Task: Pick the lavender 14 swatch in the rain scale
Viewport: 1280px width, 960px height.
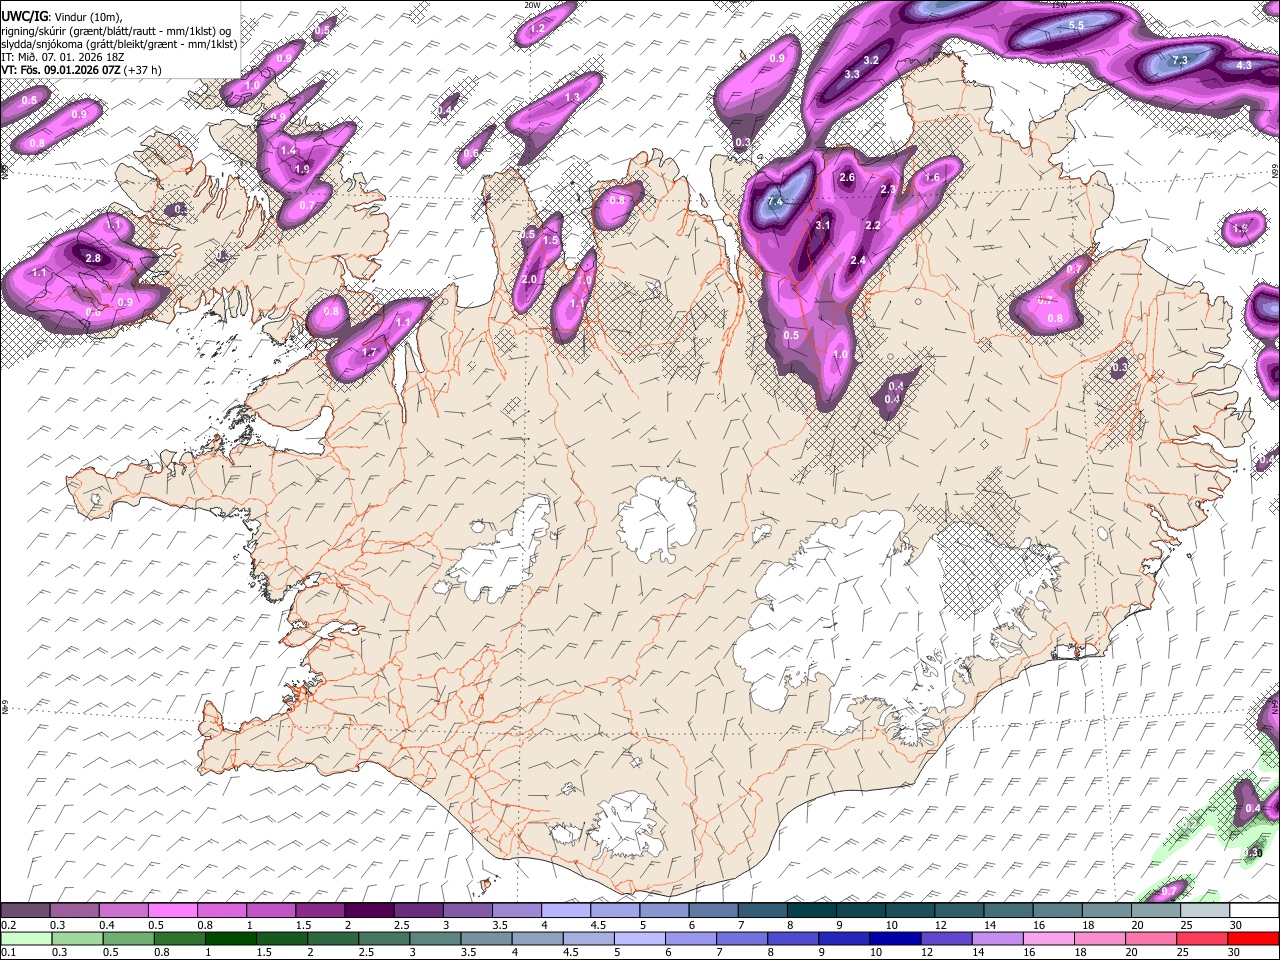Action: [x=999, y=938]
